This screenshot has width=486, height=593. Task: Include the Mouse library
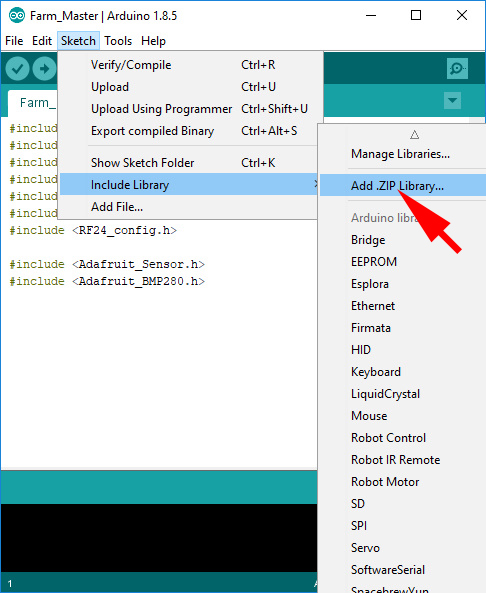pyautogui.click(x=403, y=416)
